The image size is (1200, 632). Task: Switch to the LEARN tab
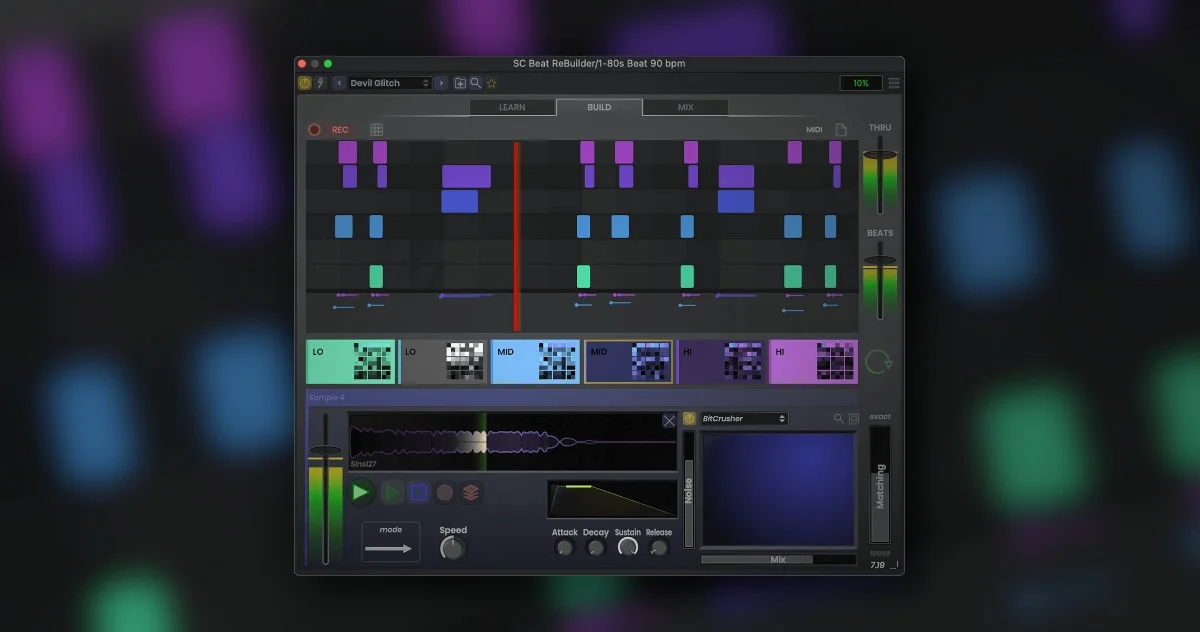click(512, 107)
